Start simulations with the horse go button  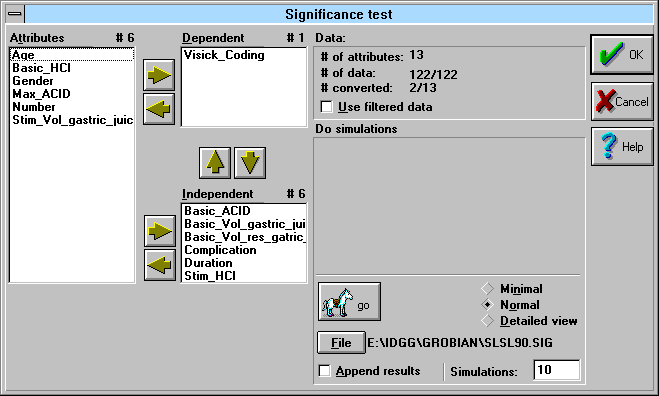[x=349, y=302]
